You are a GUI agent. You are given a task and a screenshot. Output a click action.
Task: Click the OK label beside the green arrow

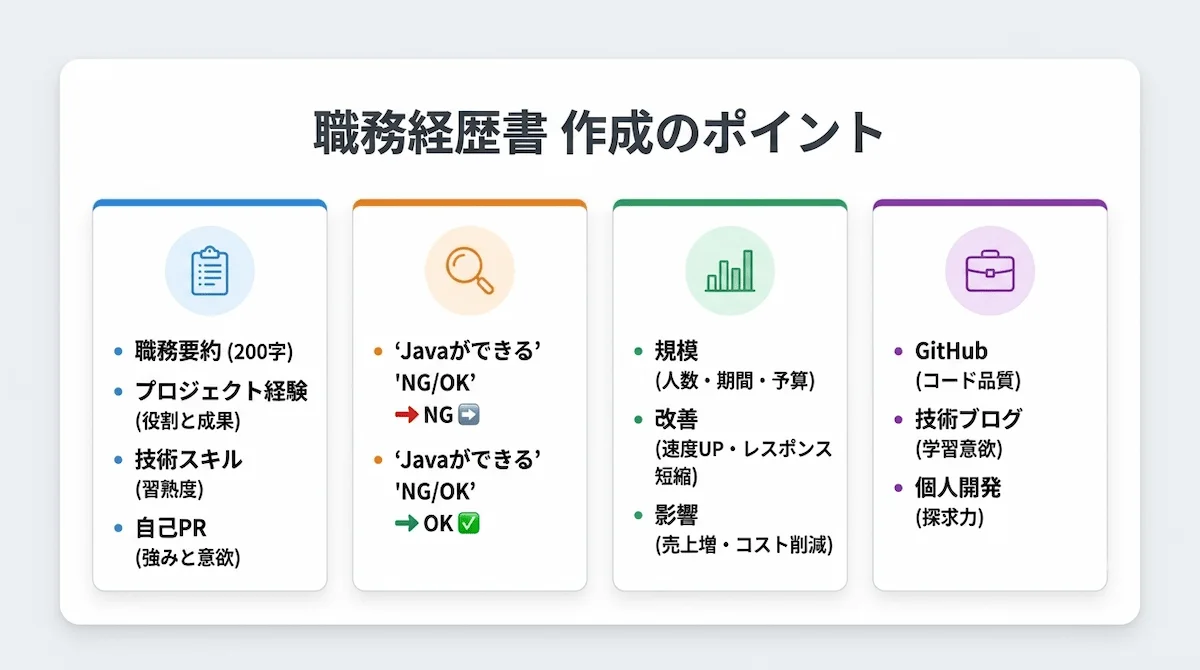point(438,523)
